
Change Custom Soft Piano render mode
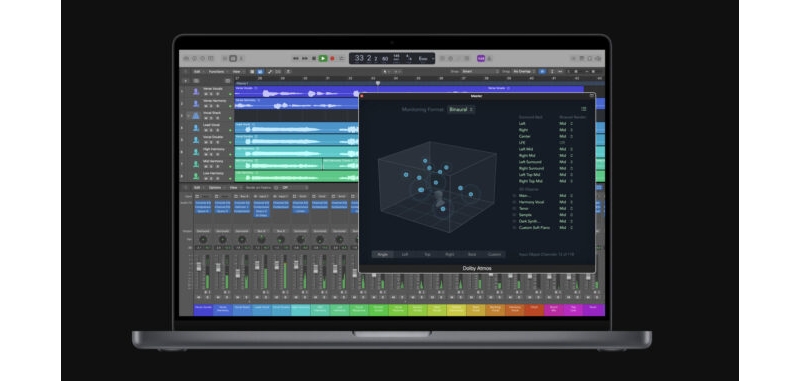pos(566,227)
